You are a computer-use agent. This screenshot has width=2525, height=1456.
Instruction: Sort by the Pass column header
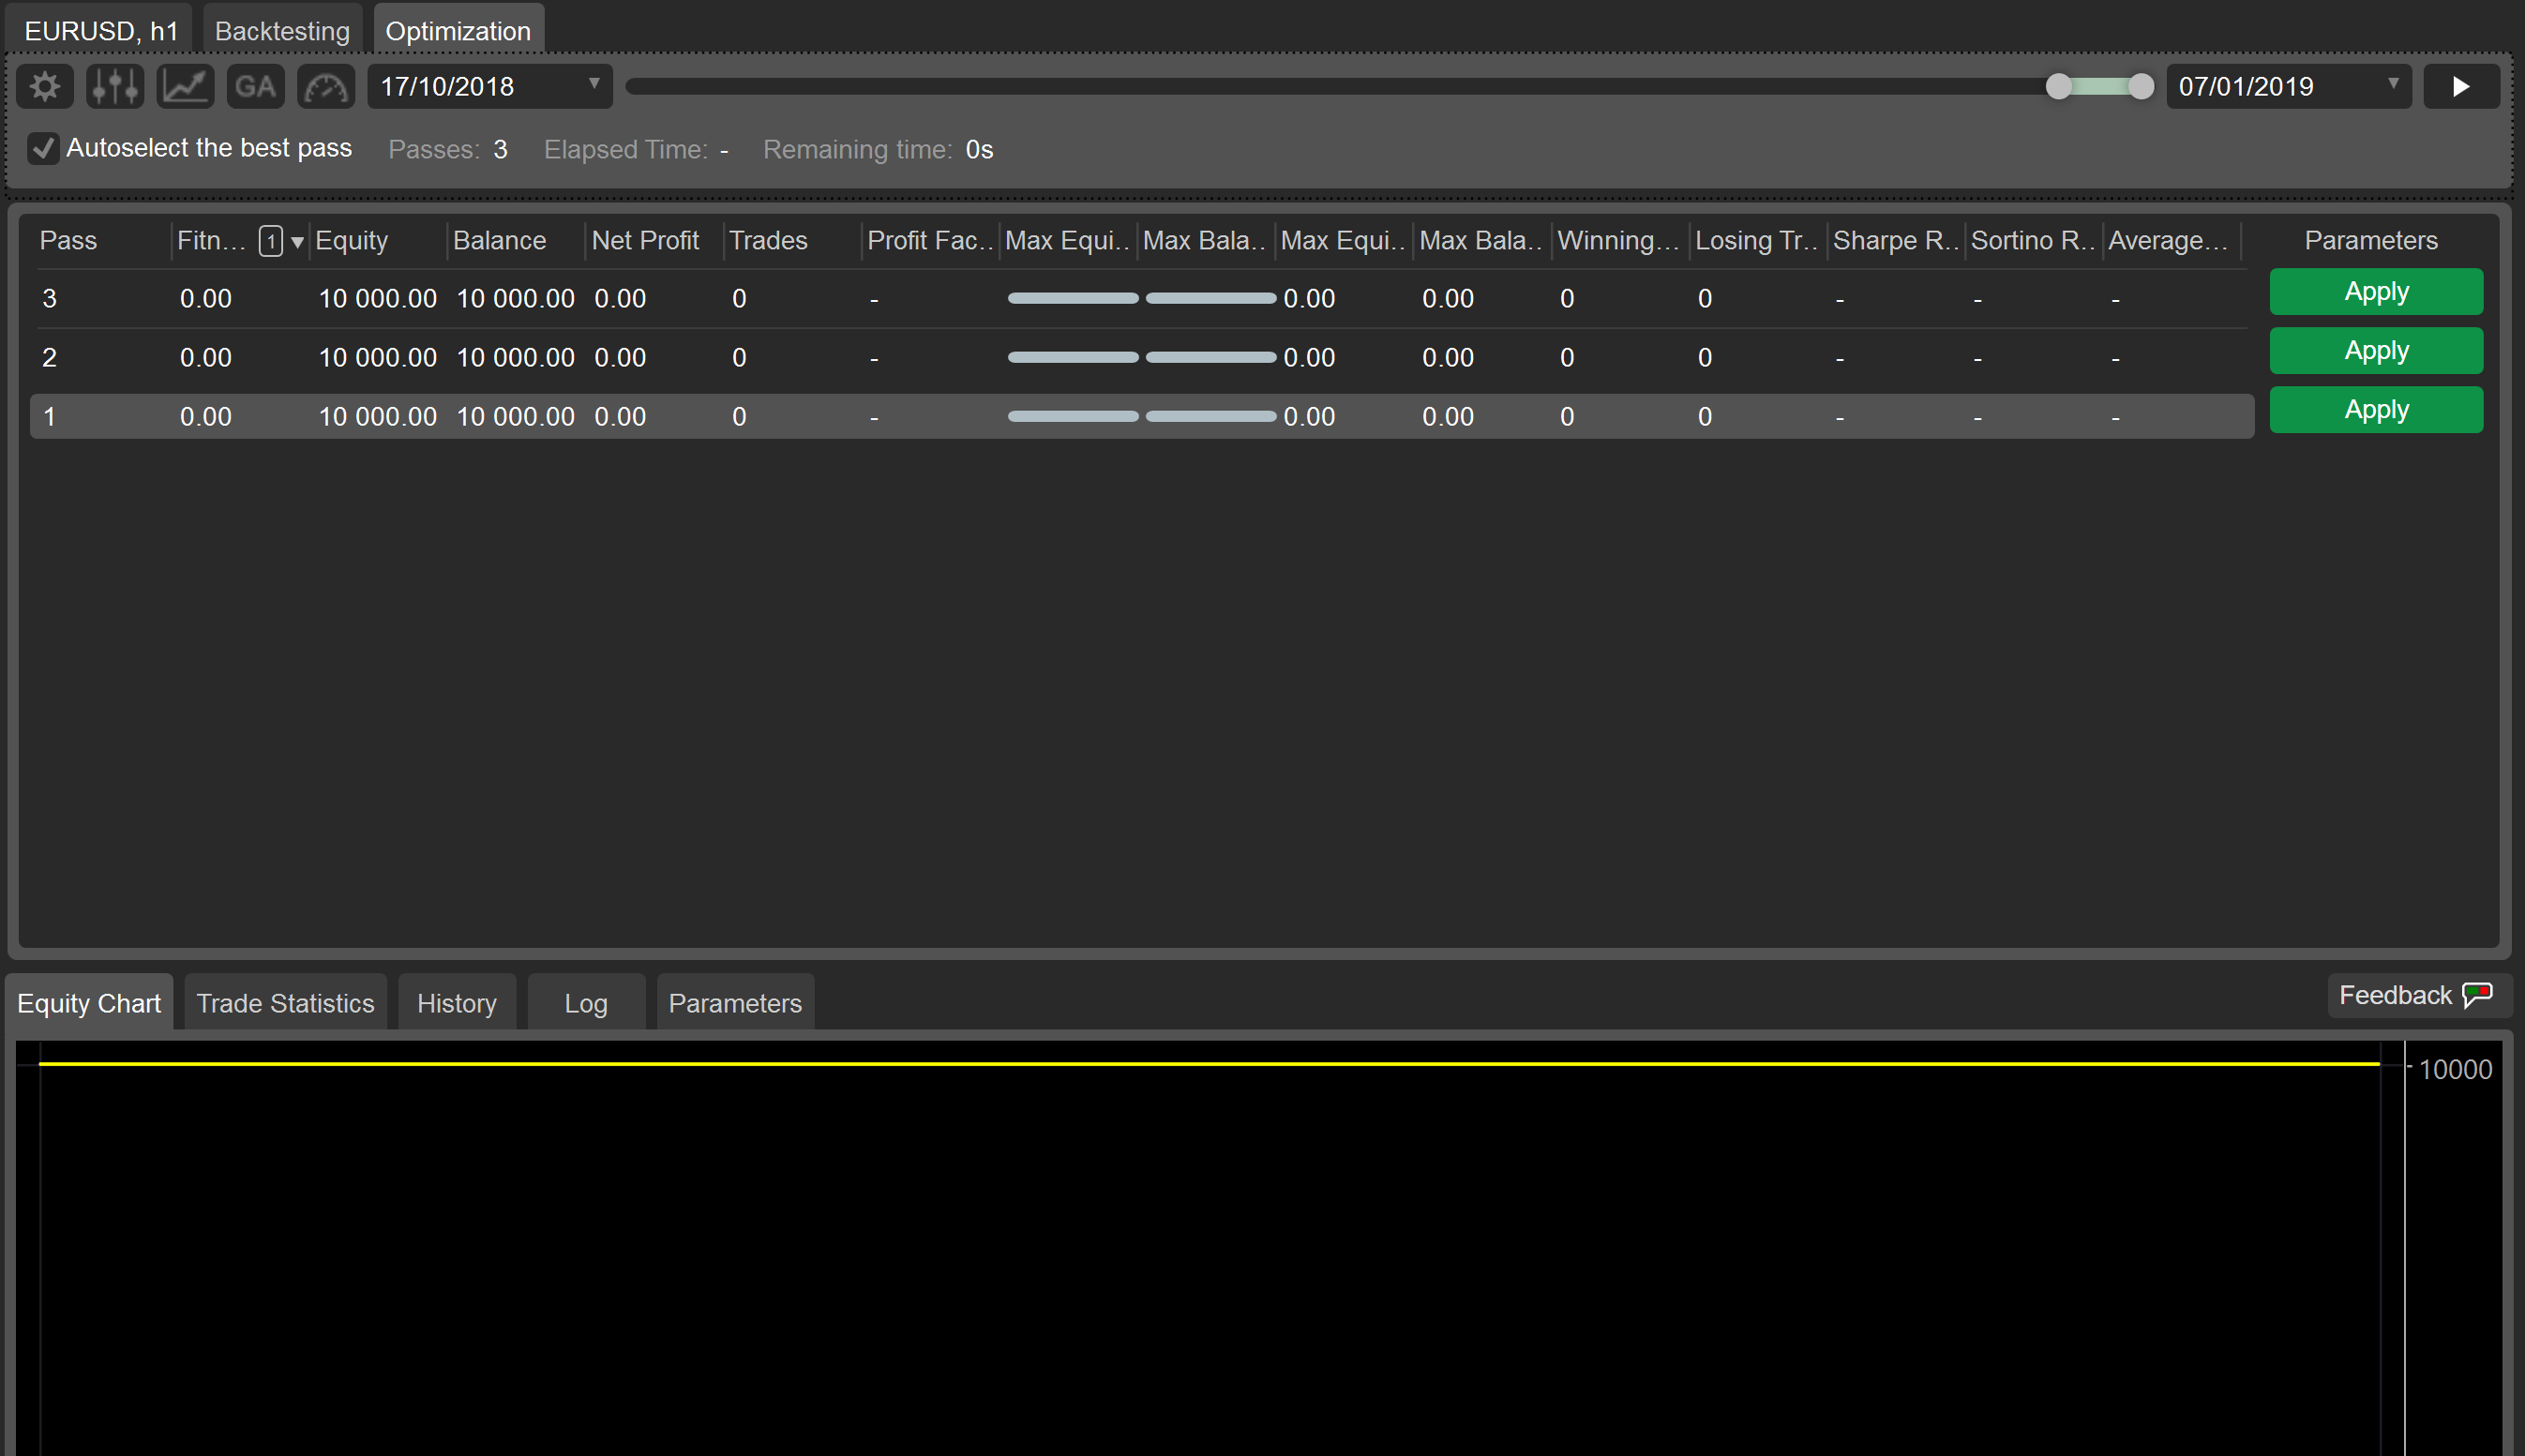pos(68,241)
